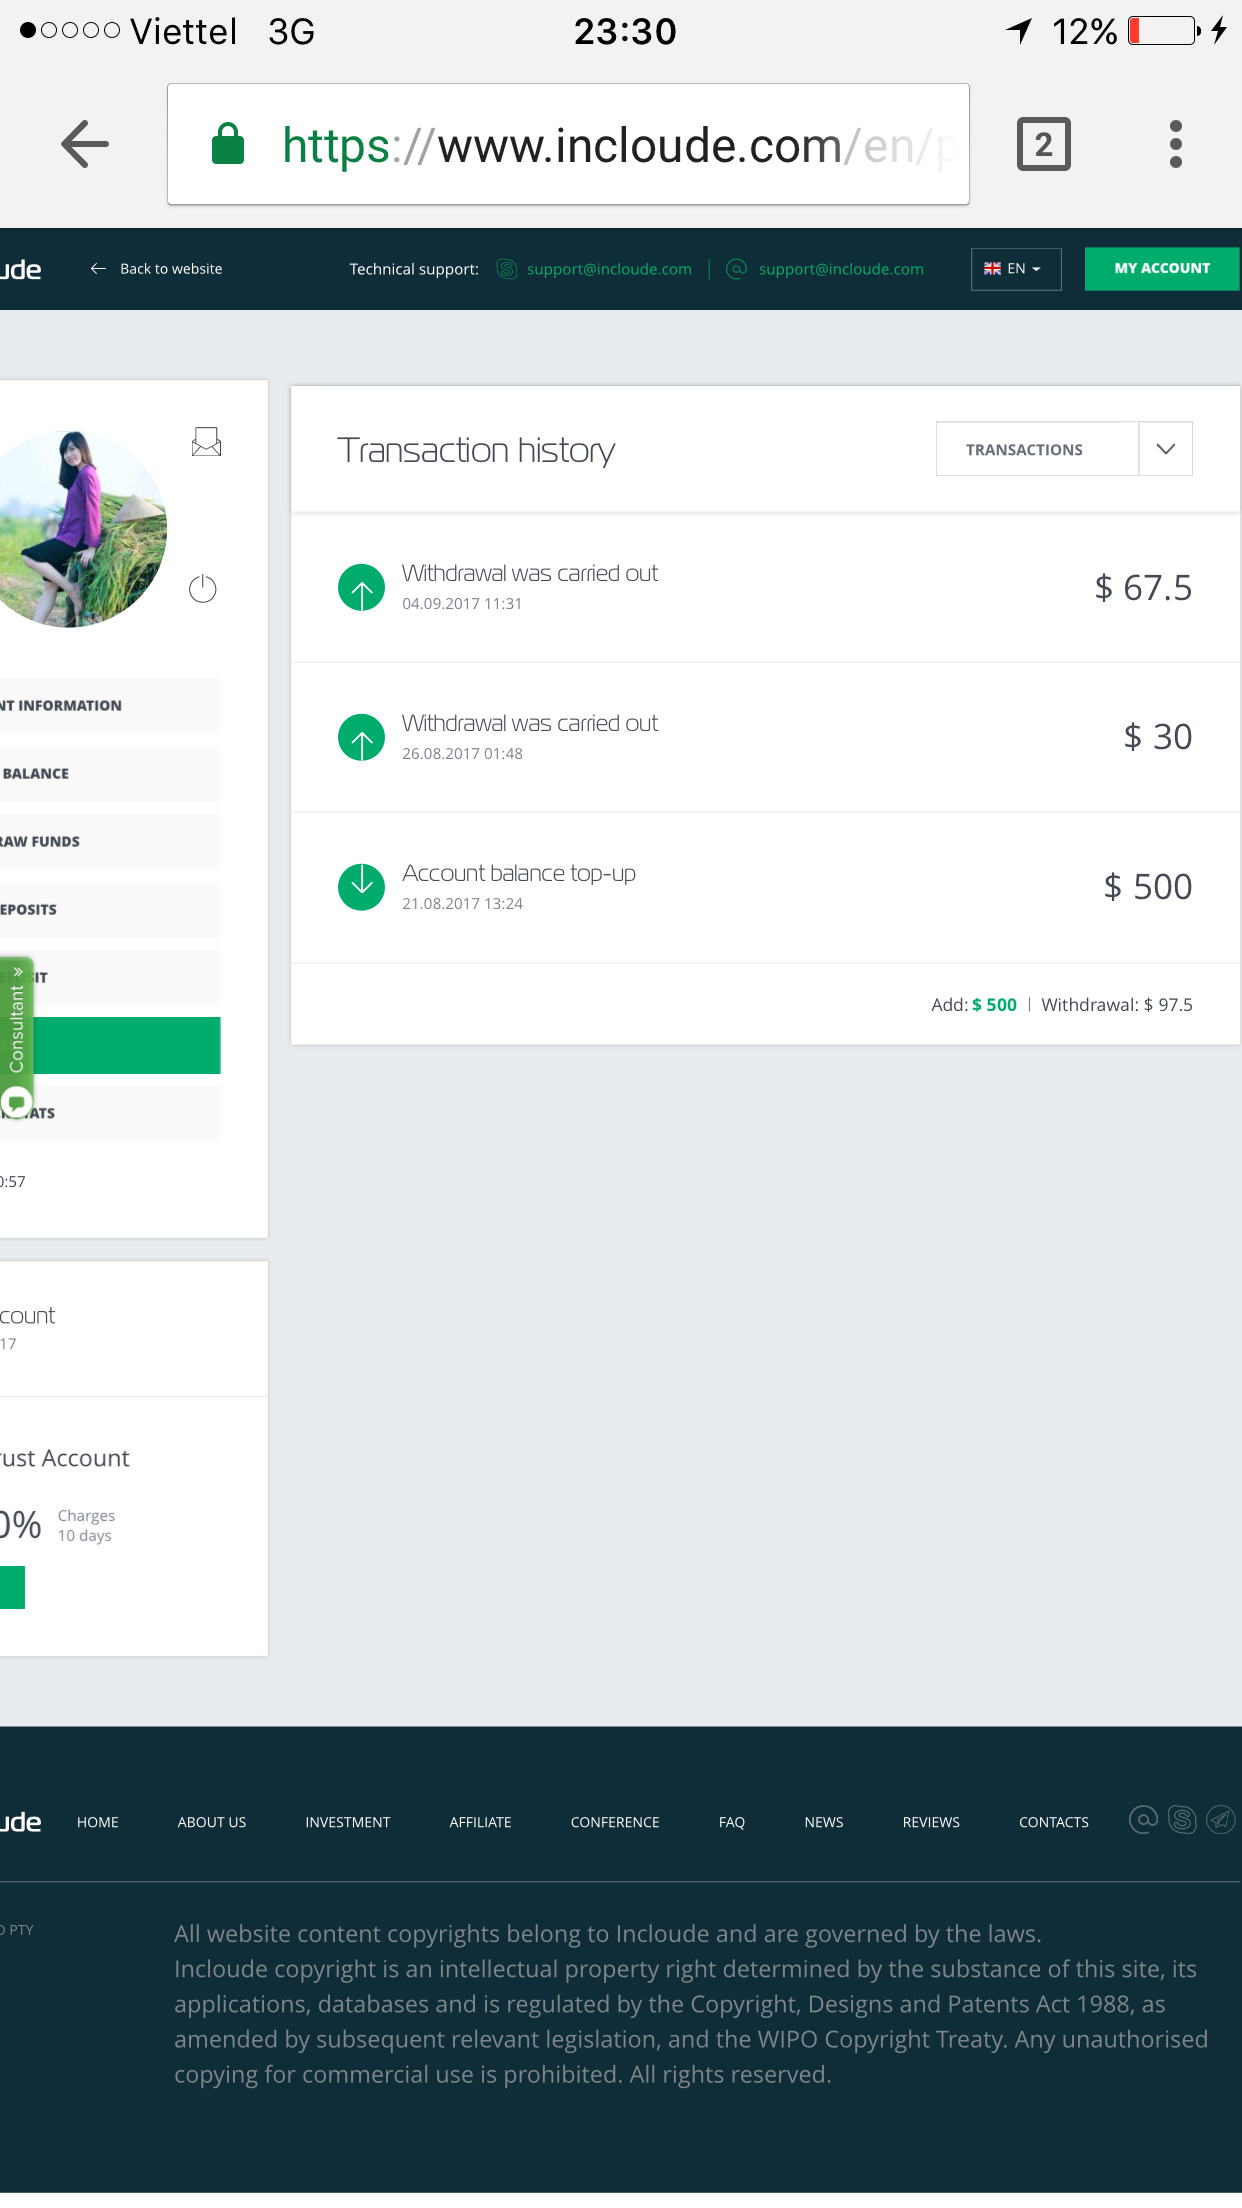The height and width of the screenshot is (2208, 1242).
Task: Click the power logout icon
Action: pyautogui.click(x=203, y=589)
